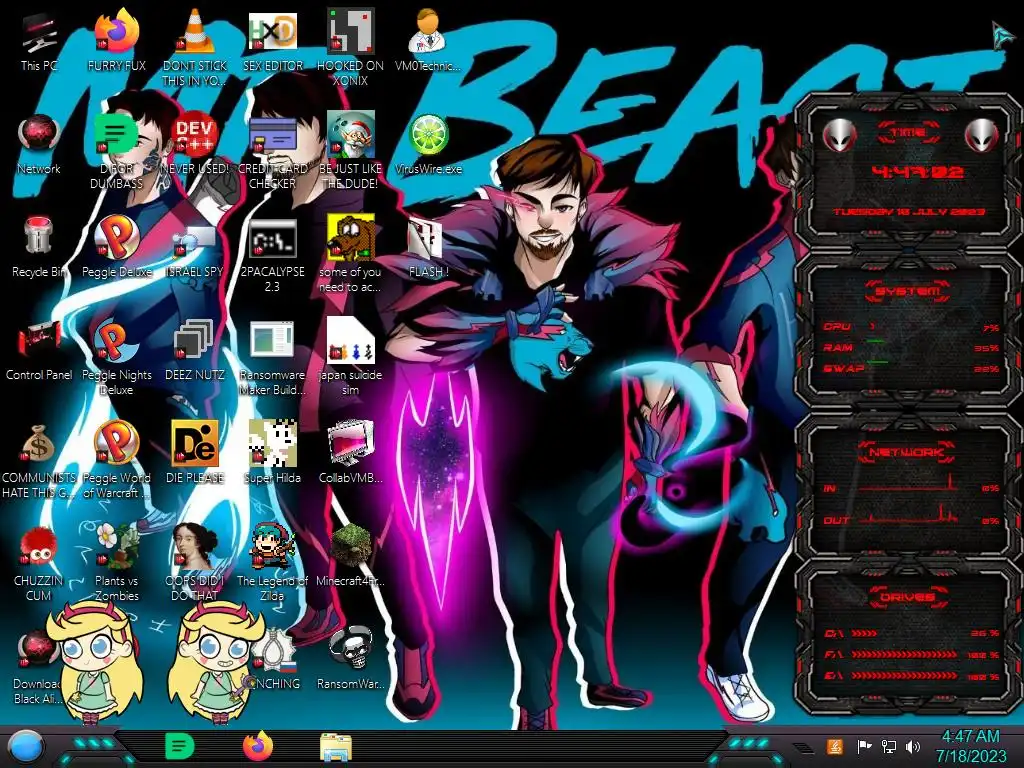
Task: Open the dog icon labeled some of you need to ac...
Action: [x=351, y=255]
